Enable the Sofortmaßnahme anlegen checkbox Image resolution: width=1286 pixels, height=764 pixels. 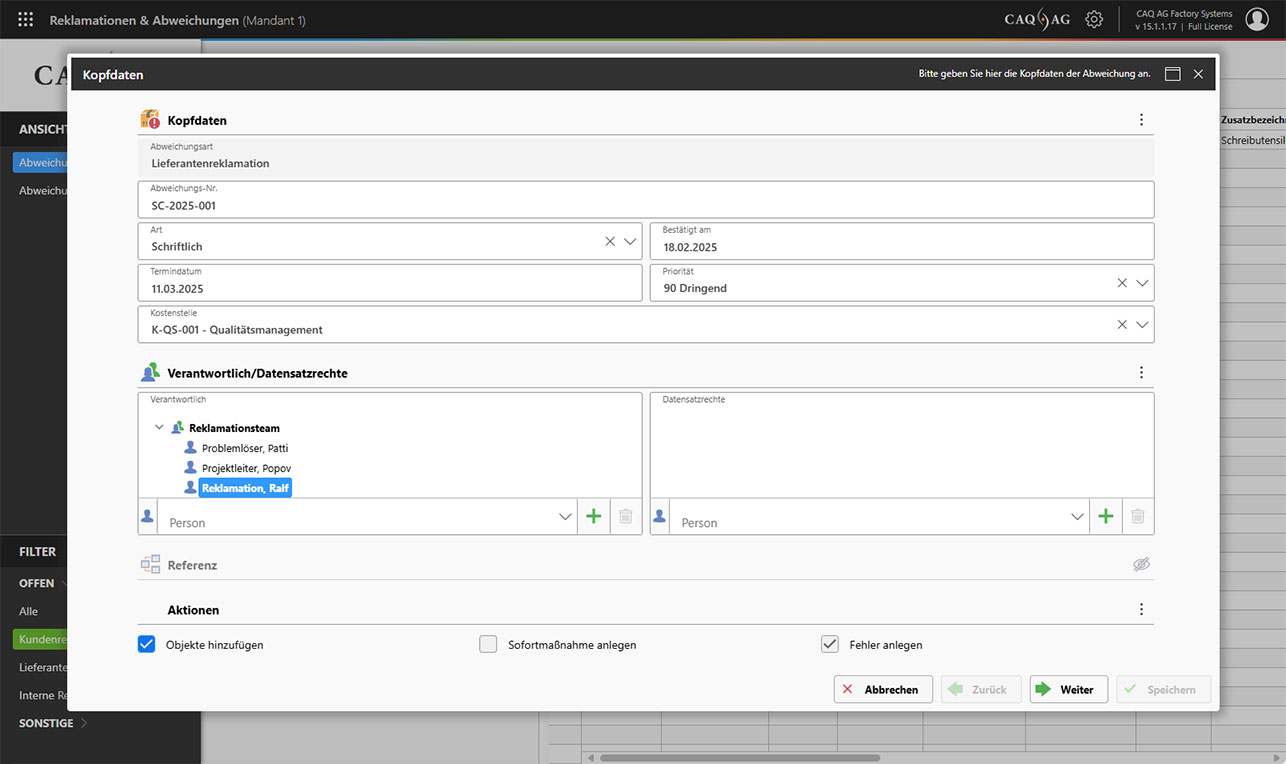click(488, 644)
